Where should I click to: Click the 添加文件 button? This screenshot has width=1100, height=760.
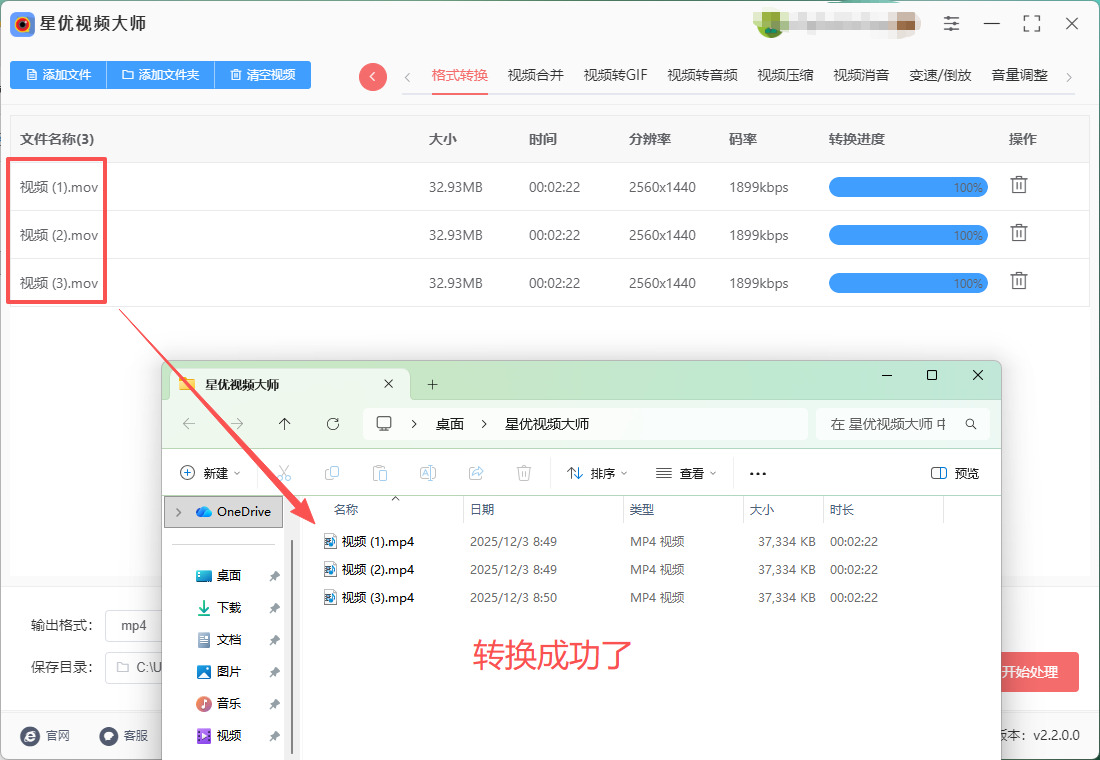(x=58, y=75)
